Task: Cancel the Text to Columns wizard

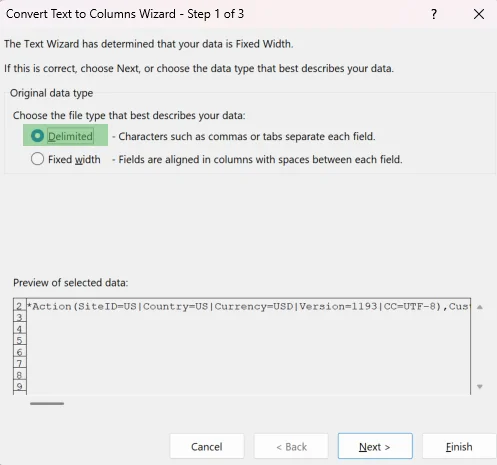Action: pos(207,446)
